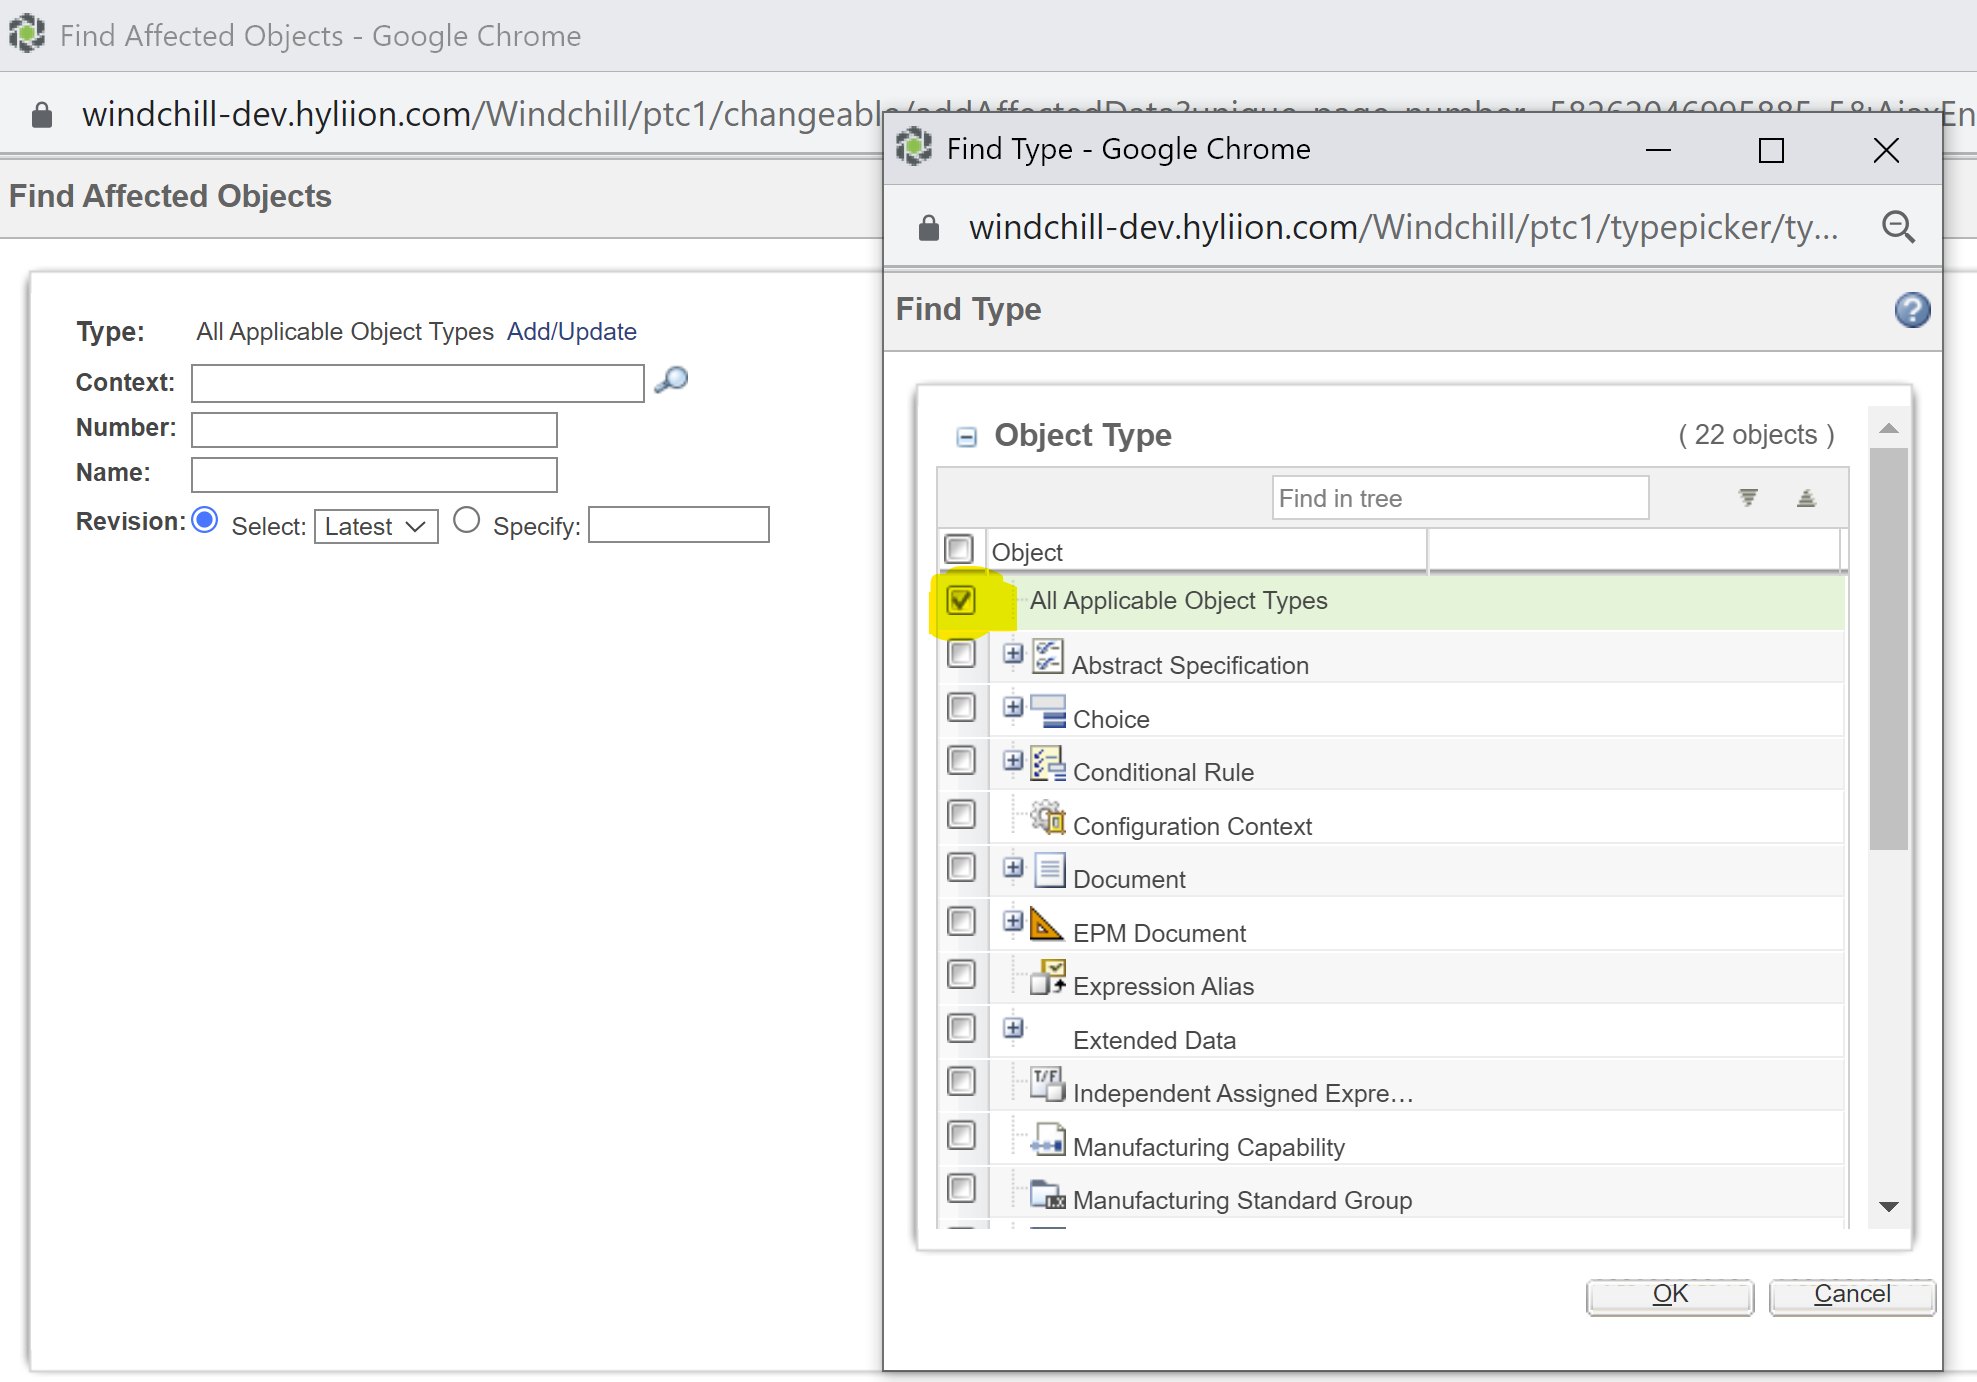Click the EPM Document triangle icon

(1046, 924)
